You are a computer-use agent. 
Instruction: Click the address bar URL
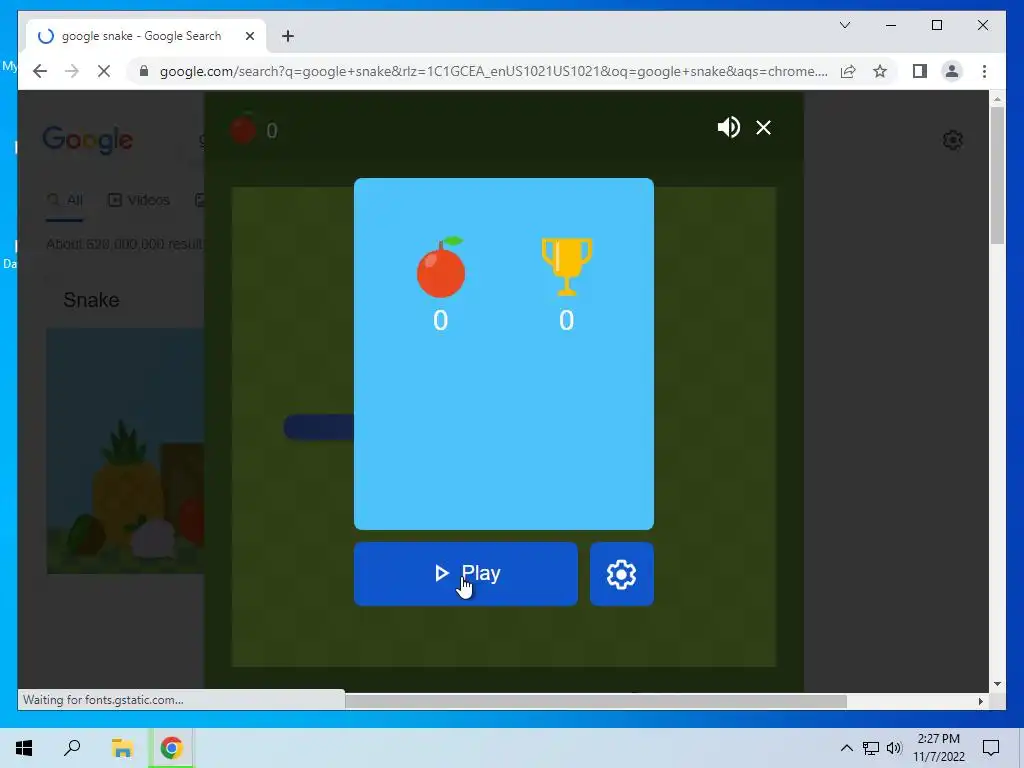[x=493, y=71]
